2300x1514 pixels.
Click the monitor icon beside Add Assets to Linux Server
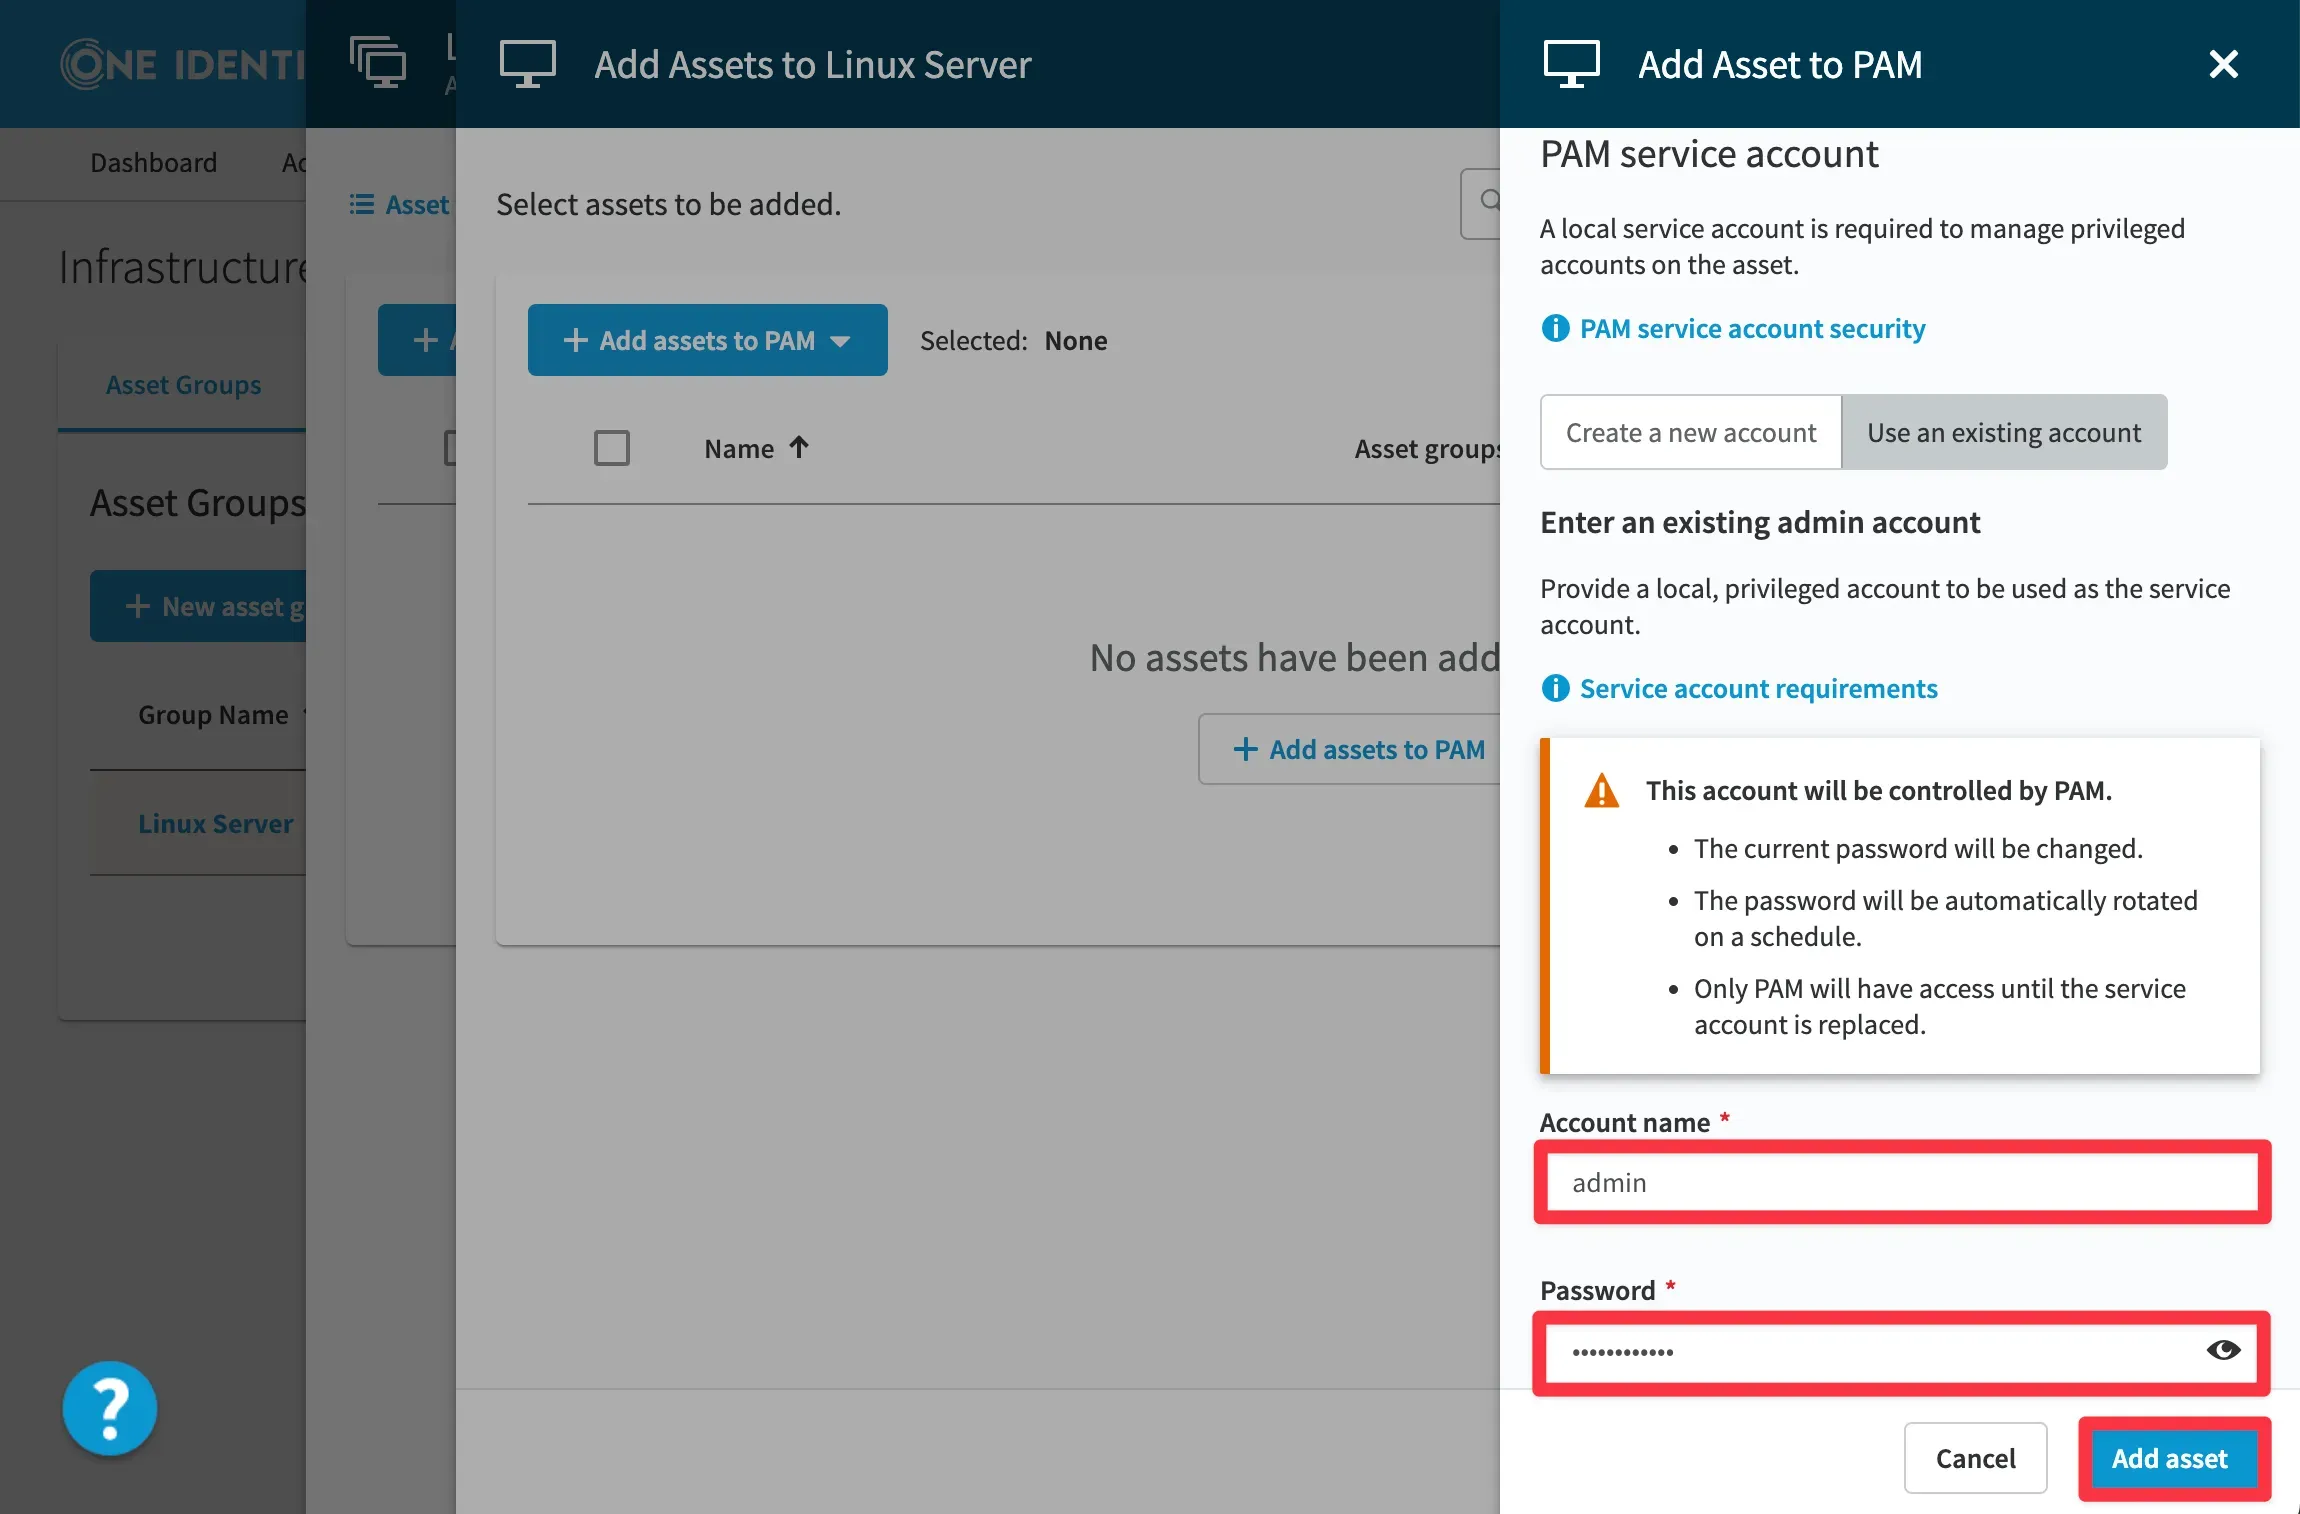[x=528, y=64]
